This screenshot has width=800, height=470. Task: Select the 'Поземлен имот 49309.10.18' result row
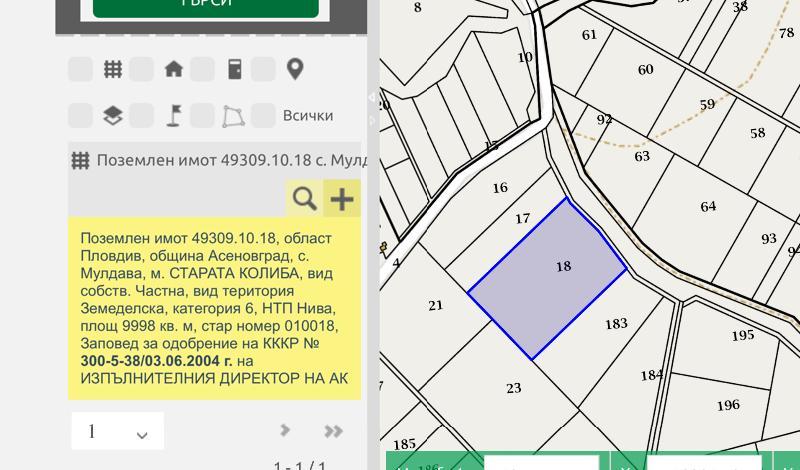click(x=220, y=161)
